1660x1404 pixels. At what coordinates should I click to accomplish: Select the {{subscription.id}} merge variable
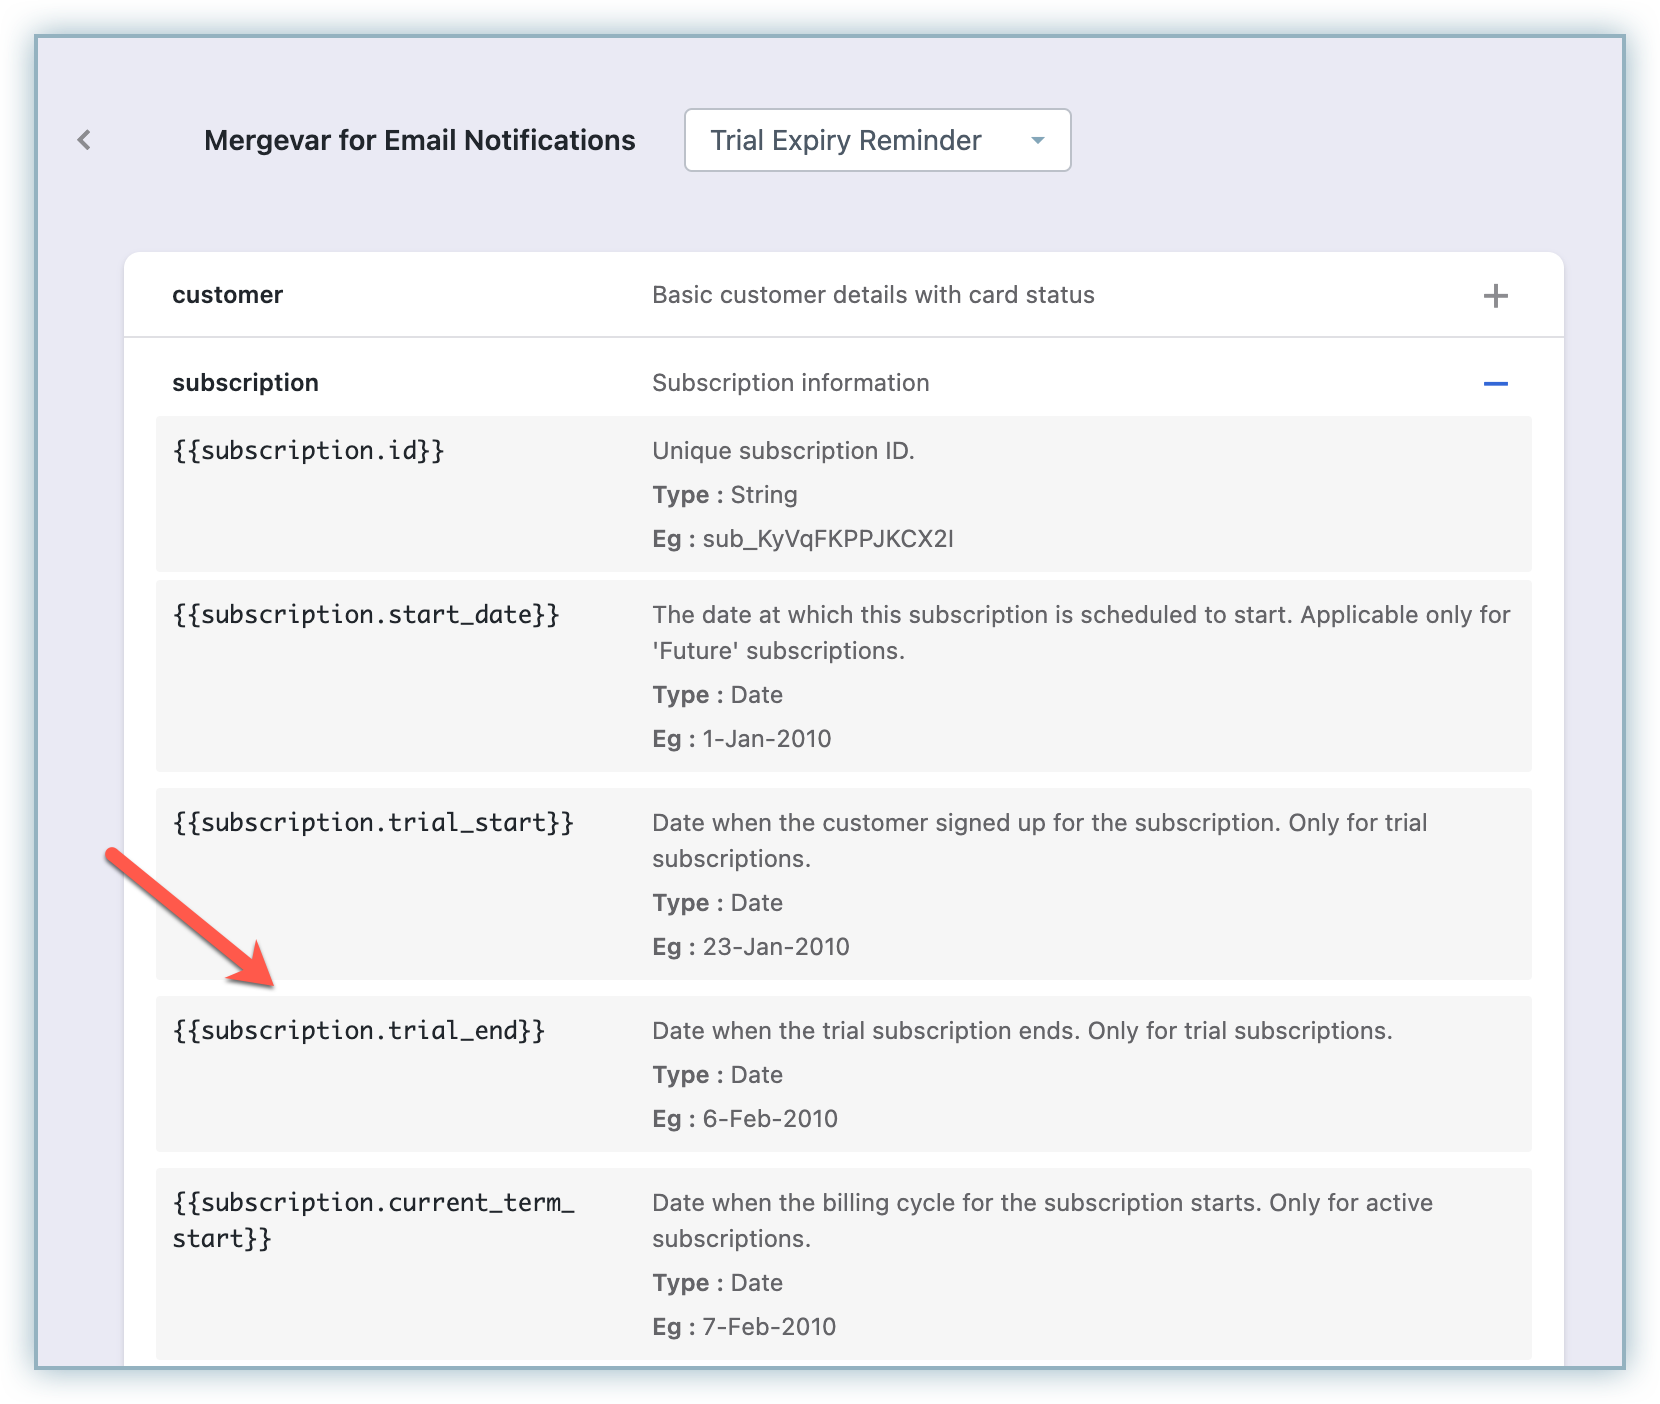[308, 451]
